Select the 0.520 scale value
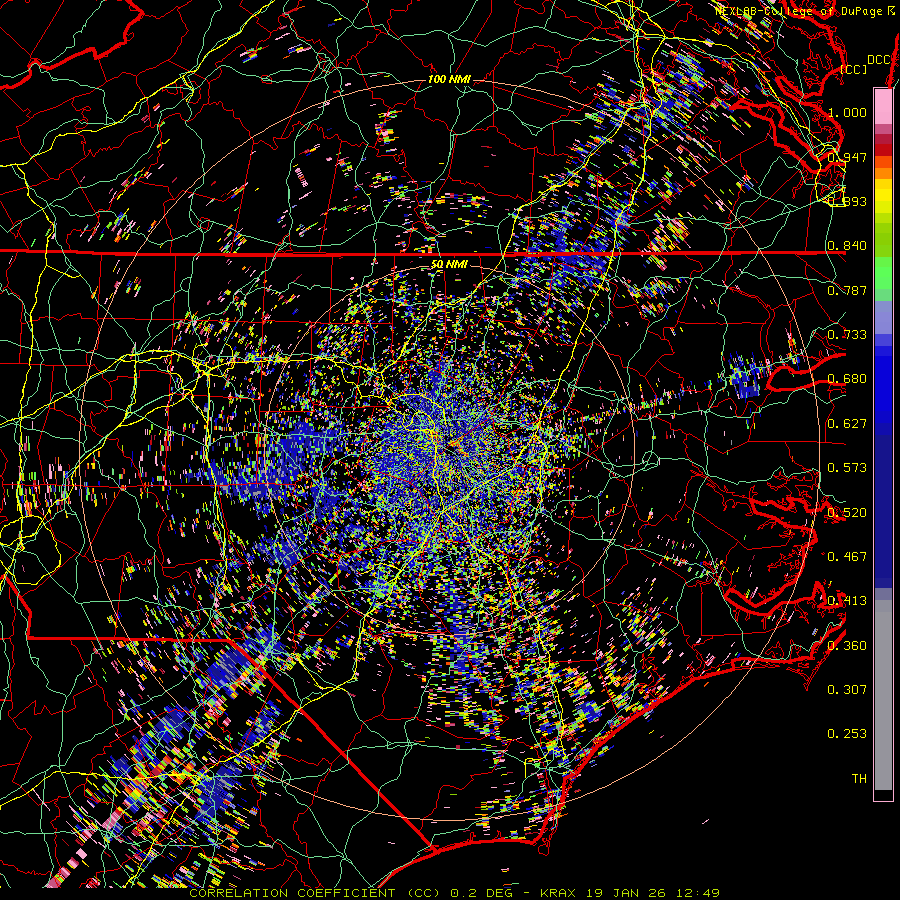900x900 pixels. [x=847, y=513]
